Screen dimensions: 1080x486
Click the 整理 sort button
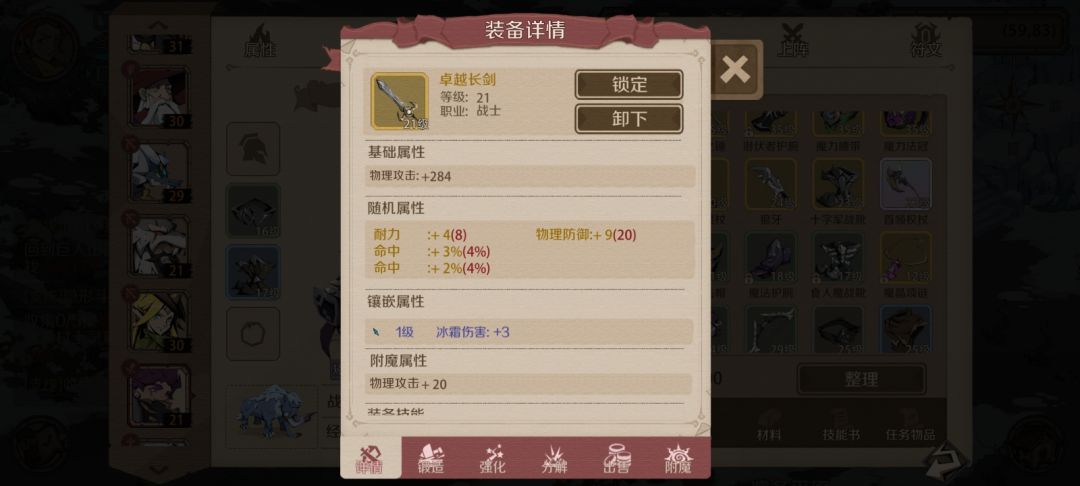[861, 379]
